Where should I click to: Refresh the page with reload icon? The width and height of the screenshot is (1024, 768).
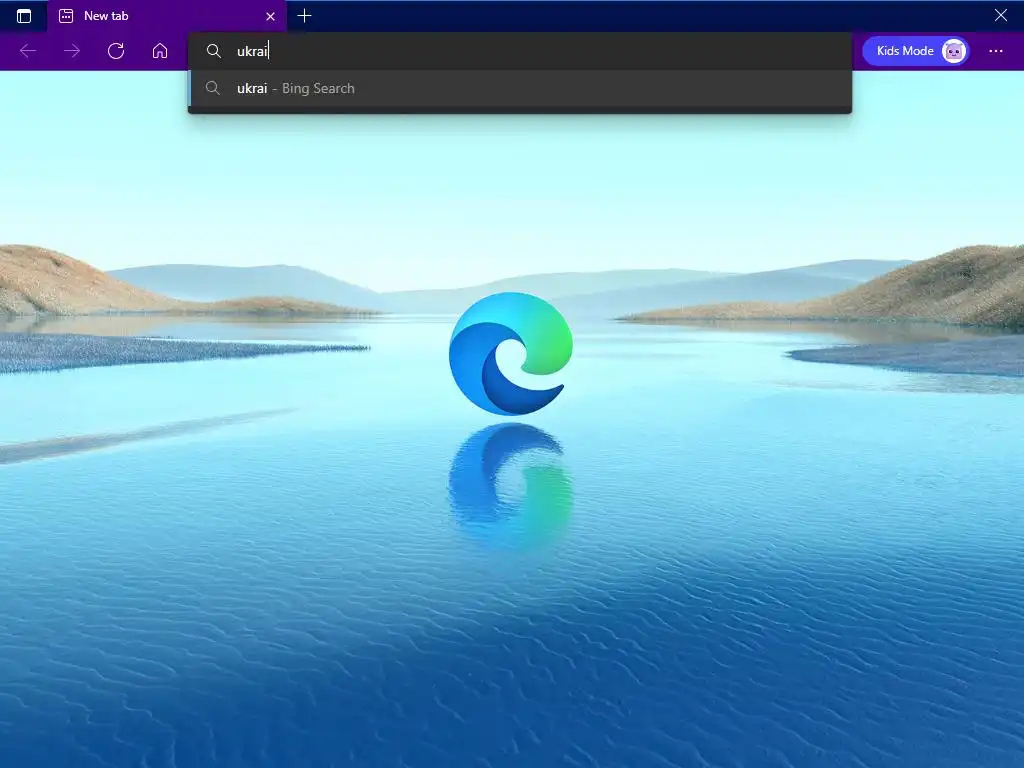[116, 51]
